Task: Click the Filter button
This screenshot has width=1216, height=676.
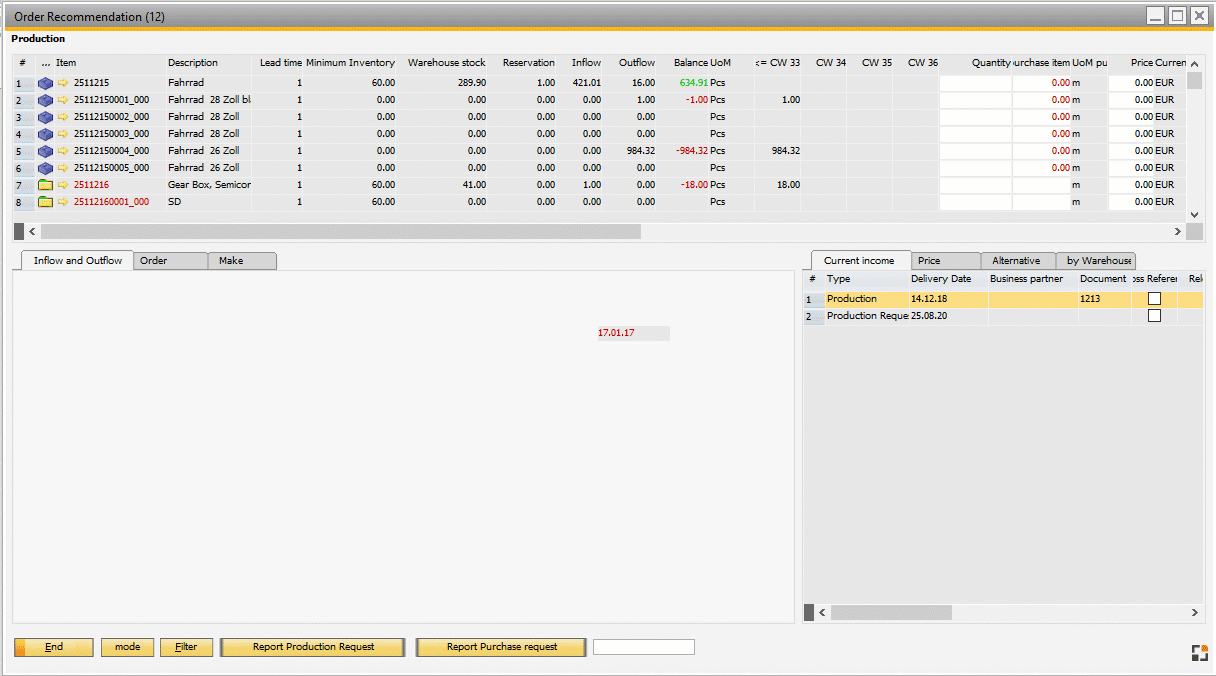Action: click(x=186, y=647)
